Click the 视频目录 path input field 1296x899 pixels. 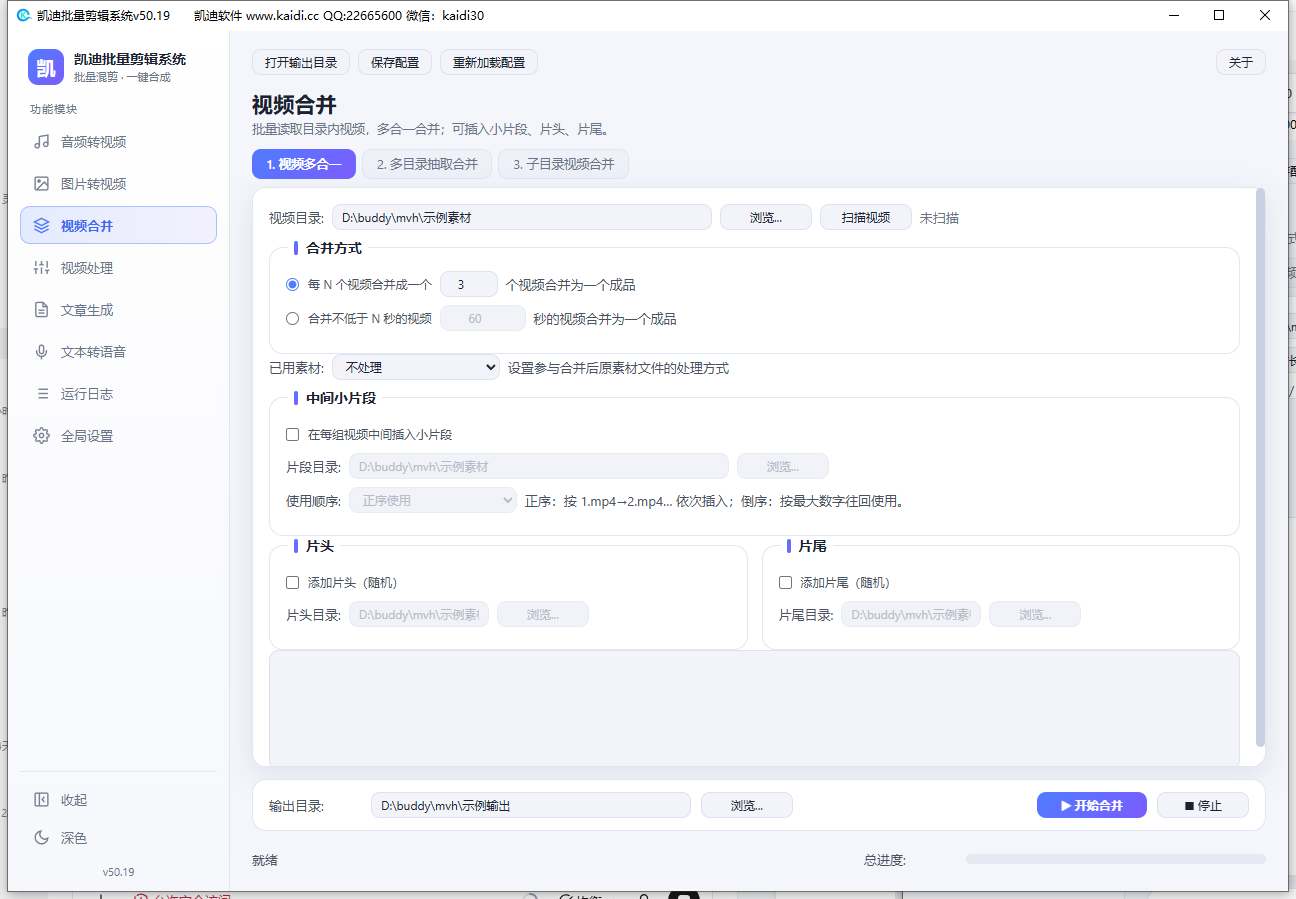pyautogui.click(x=522, y=217)
